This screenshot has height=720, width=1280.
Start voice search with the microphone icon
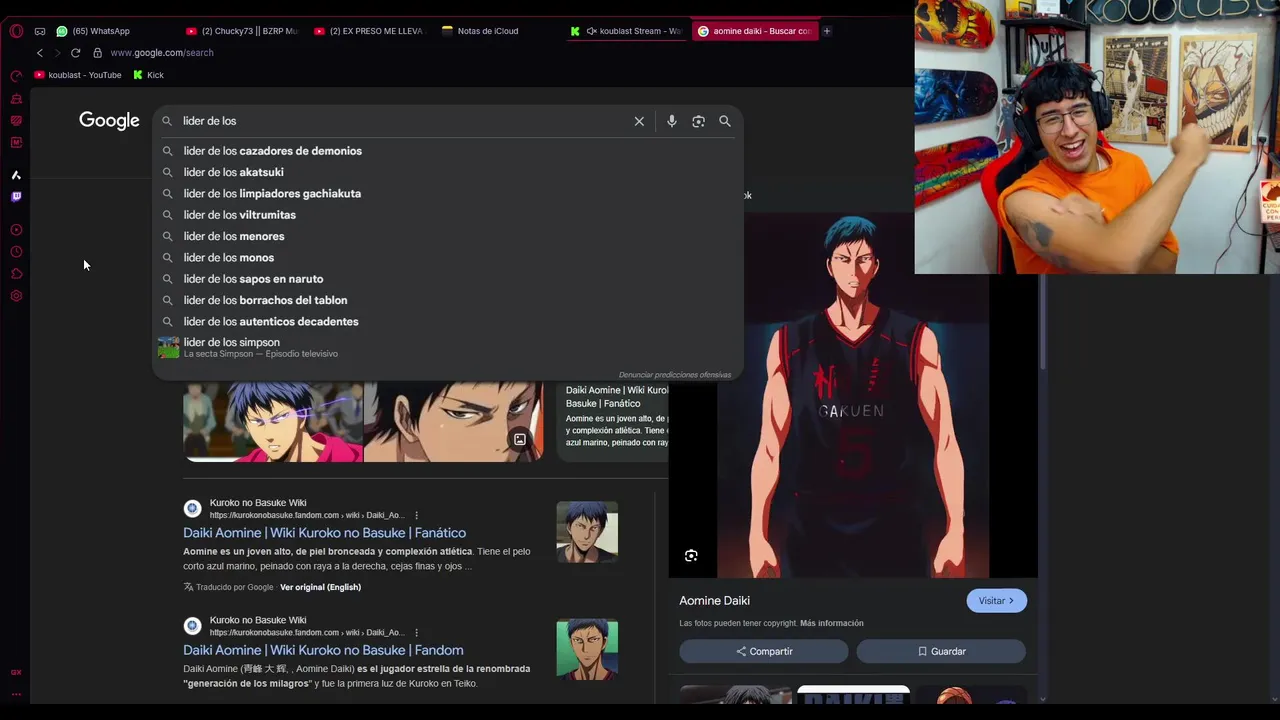pos(672,121)
